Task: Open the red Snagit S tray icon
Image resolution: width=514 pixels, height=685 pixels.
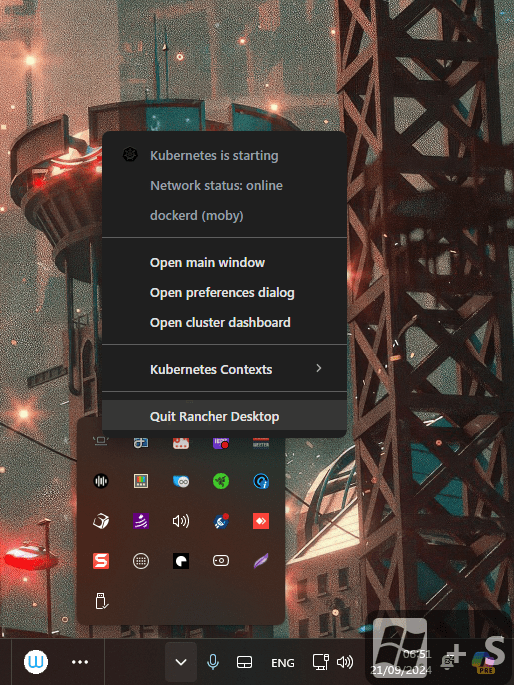Action: [x=101, y=560]
